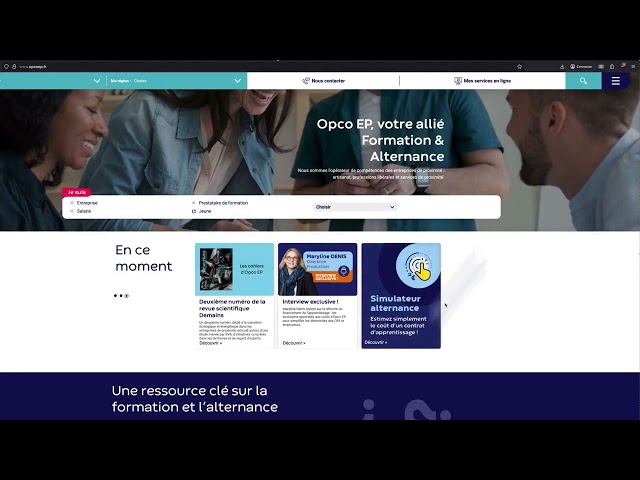The height and width of the screenshot is (480, 640).
Task: Open Mes services en ligne
Action: click(486, 80)
